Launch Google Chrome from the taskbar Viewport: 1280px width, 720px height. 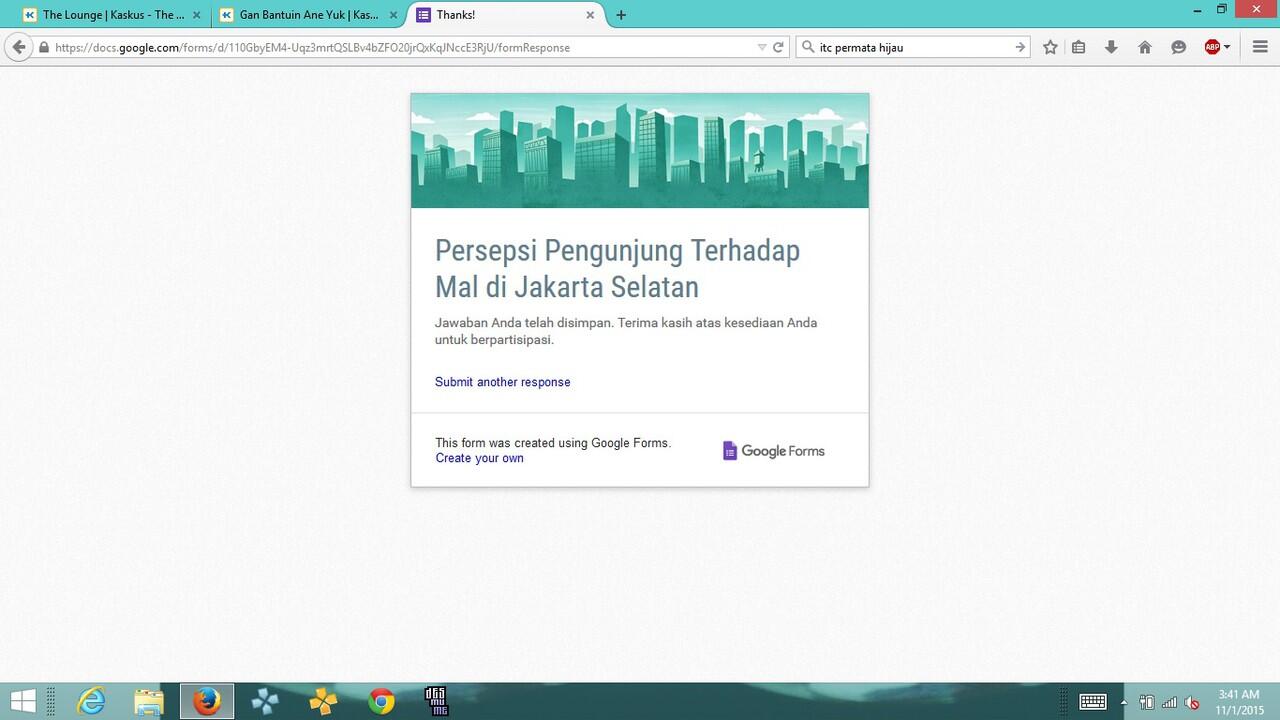tap(380, 702)
